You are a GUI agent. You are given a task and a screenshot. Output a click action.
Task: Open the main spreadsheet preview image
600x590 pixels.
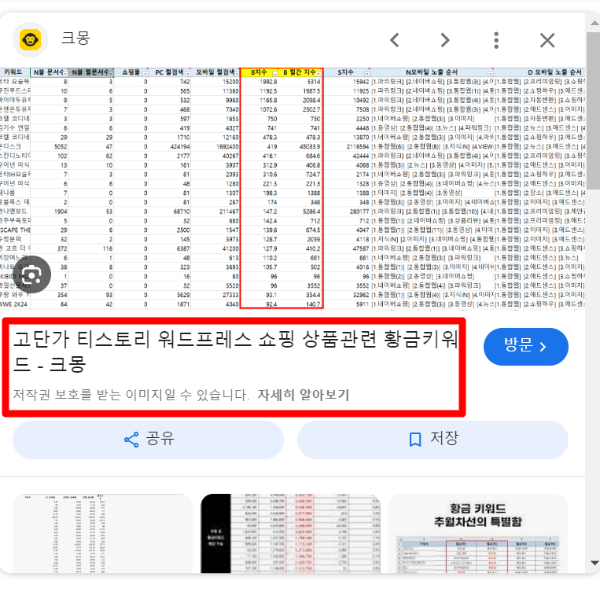292,189
